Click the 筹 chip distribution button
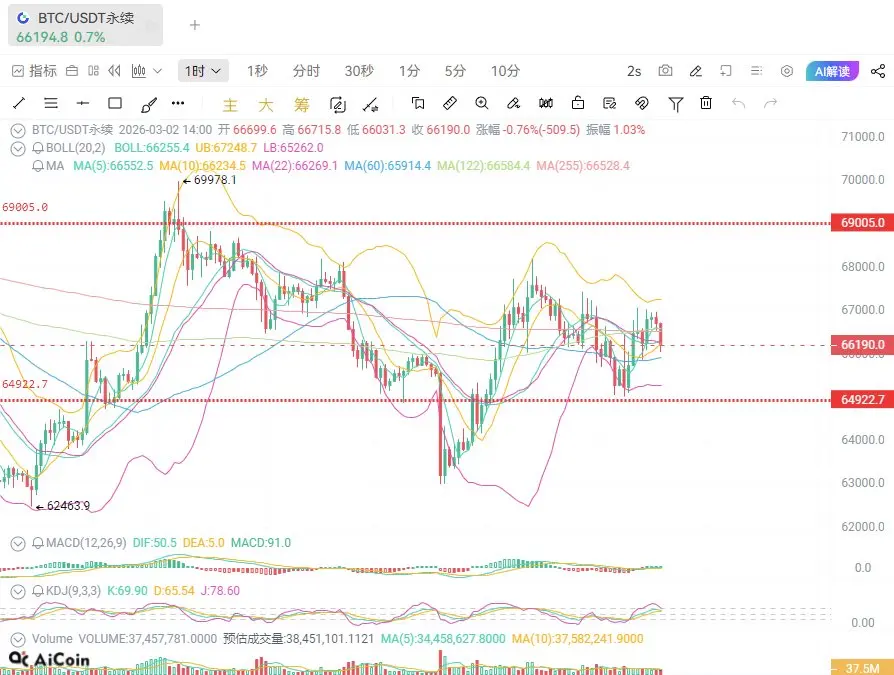894x675 pixels. pyautogui.click(x=302, y=104)
